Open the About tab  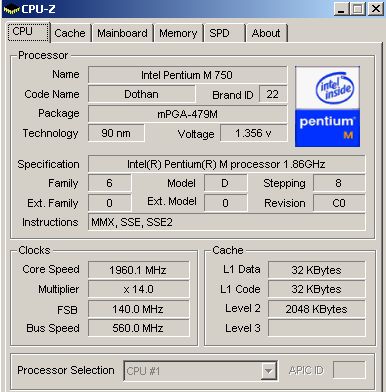(267, 33)
